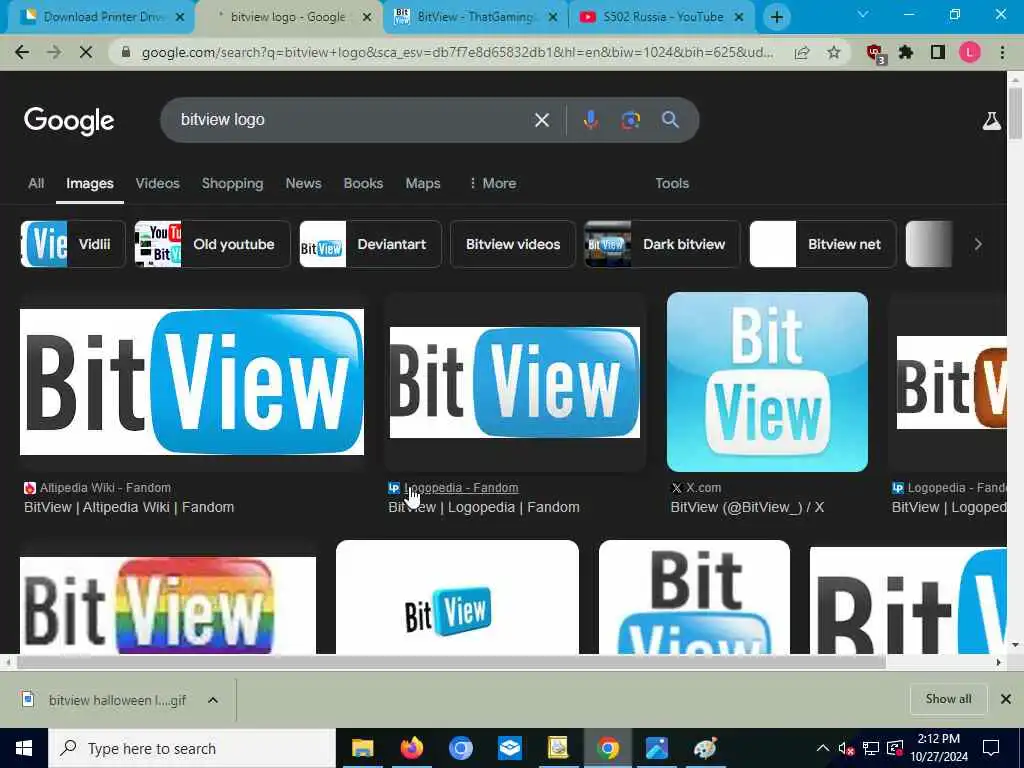Open BitView | Logopedia | Fandom result title
Image resolution: width=1024 pixels, height=768 pixels.
point(484,507)
